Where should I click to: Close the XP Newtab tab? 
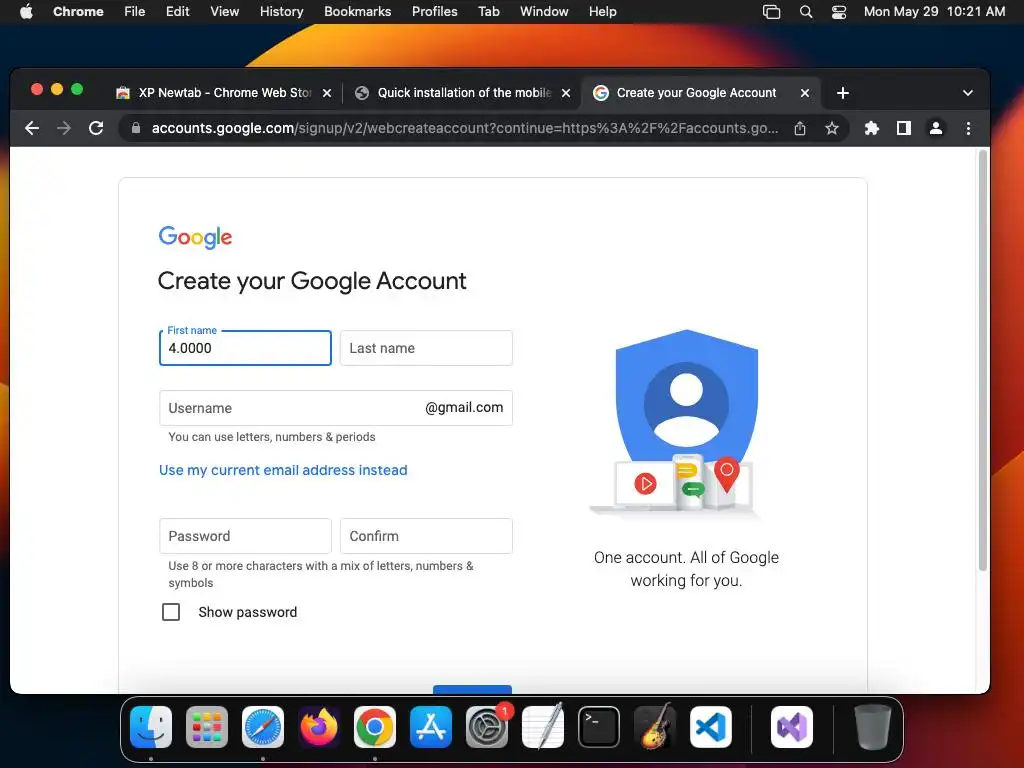(x=327, y=93)
